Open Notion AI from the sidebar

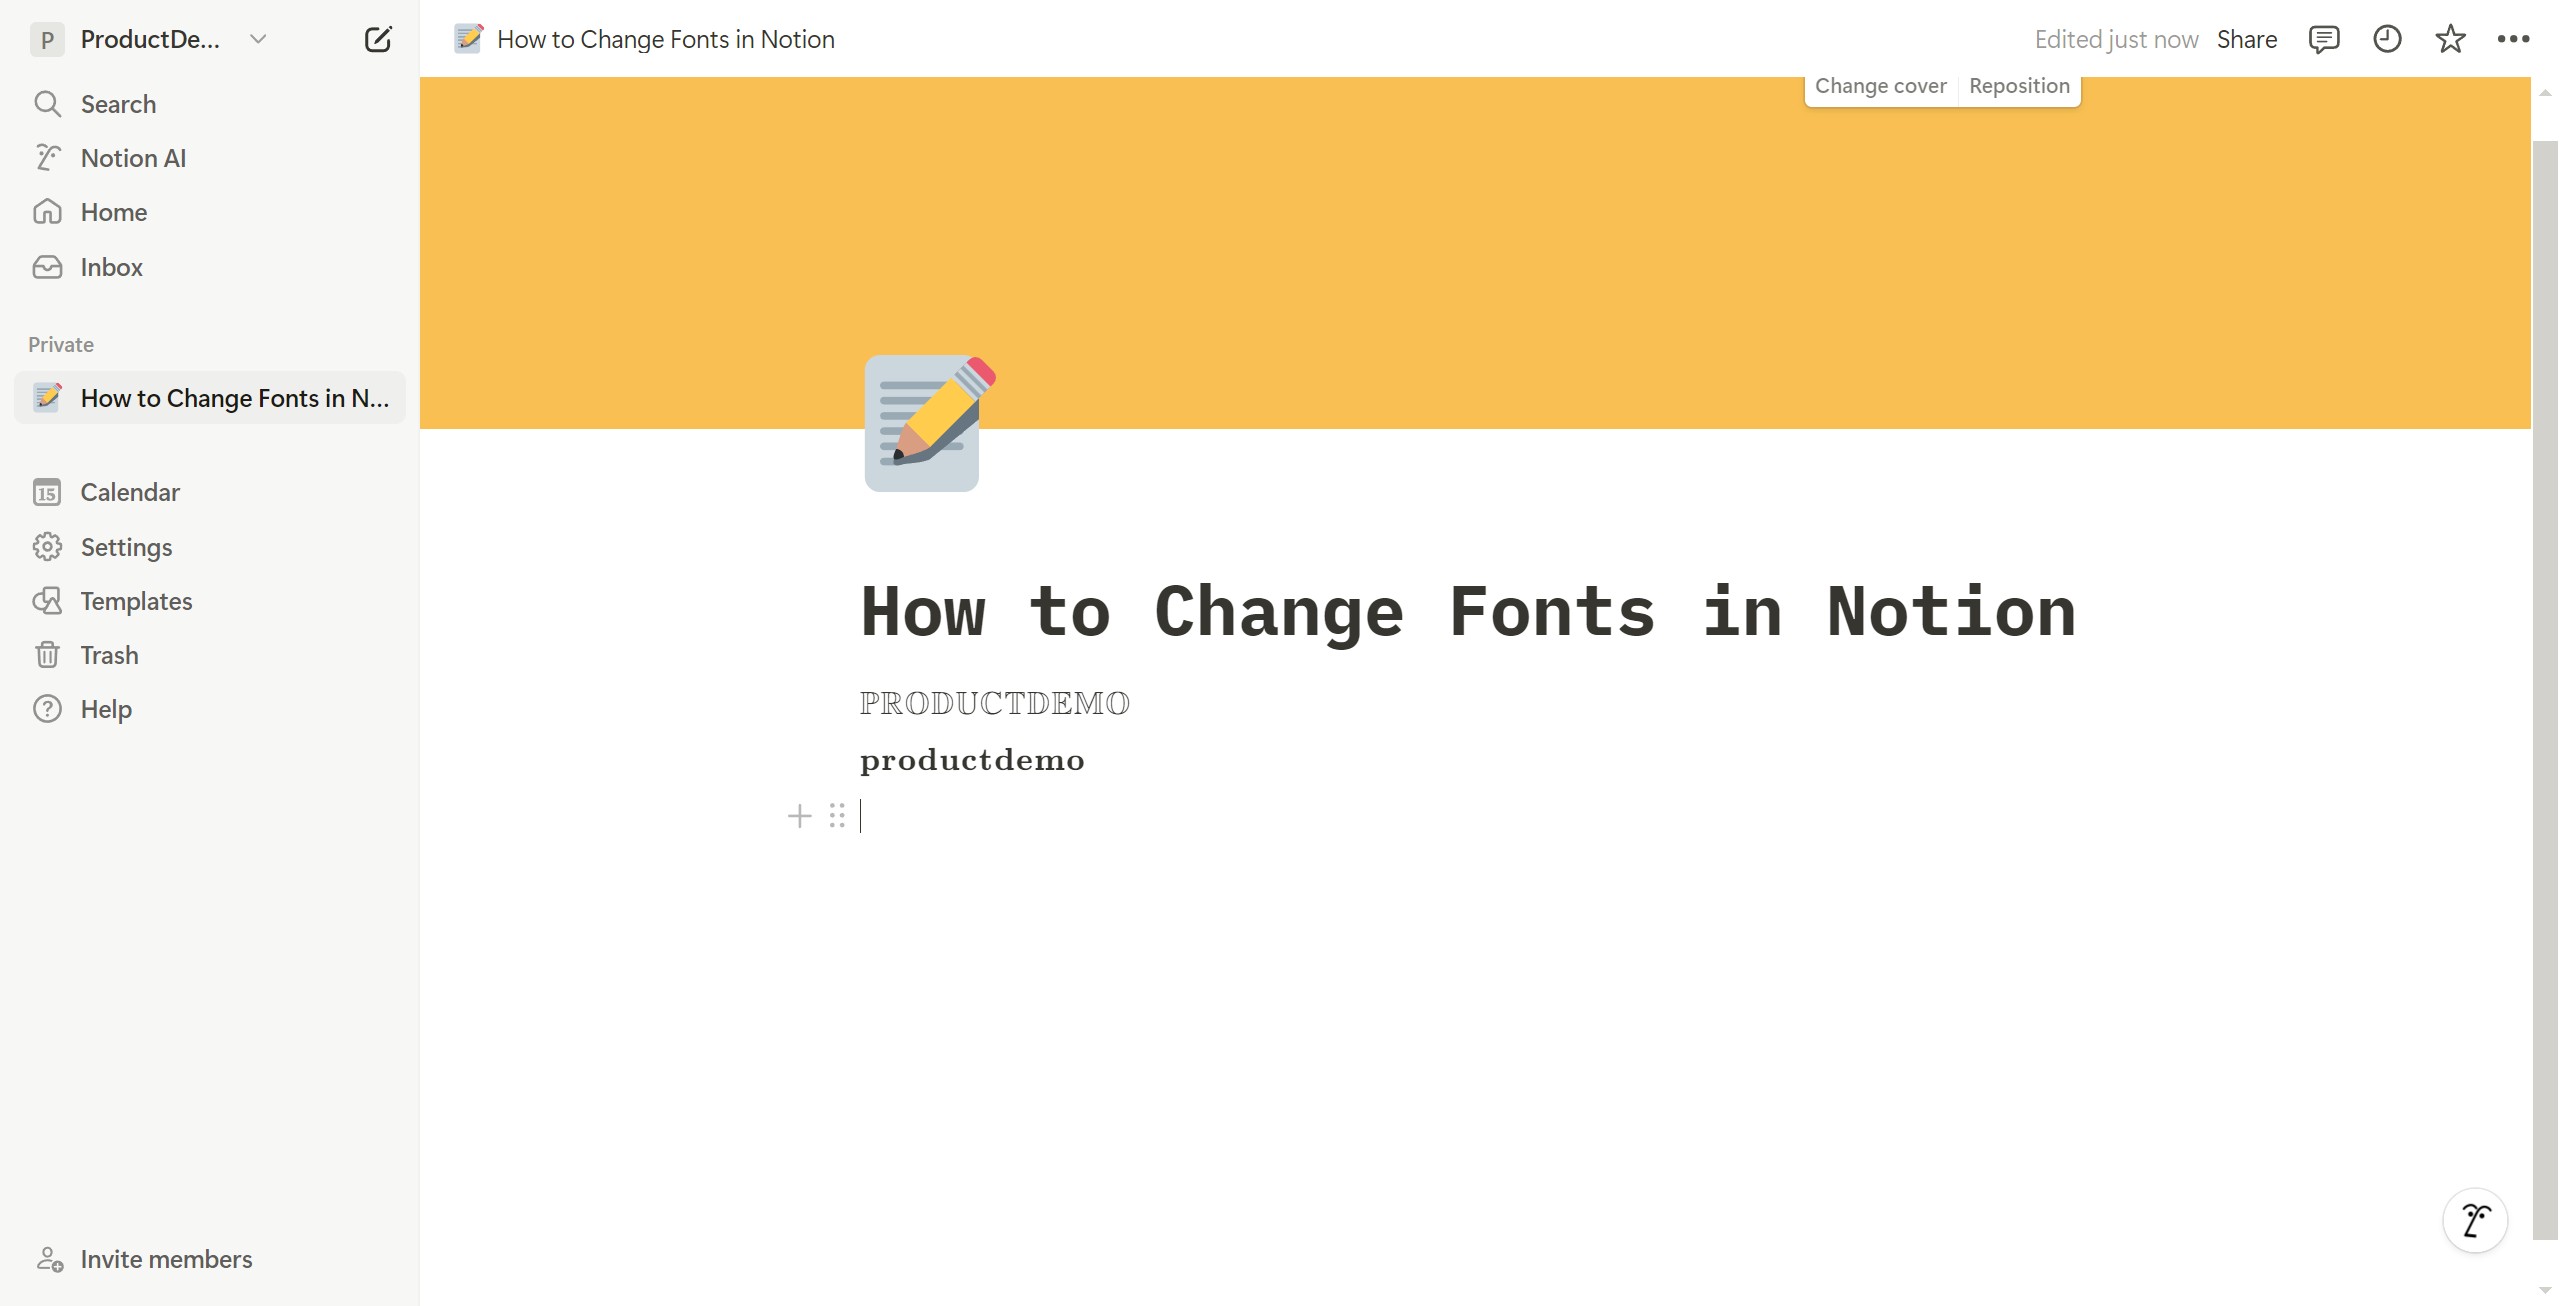pos(210,158)
